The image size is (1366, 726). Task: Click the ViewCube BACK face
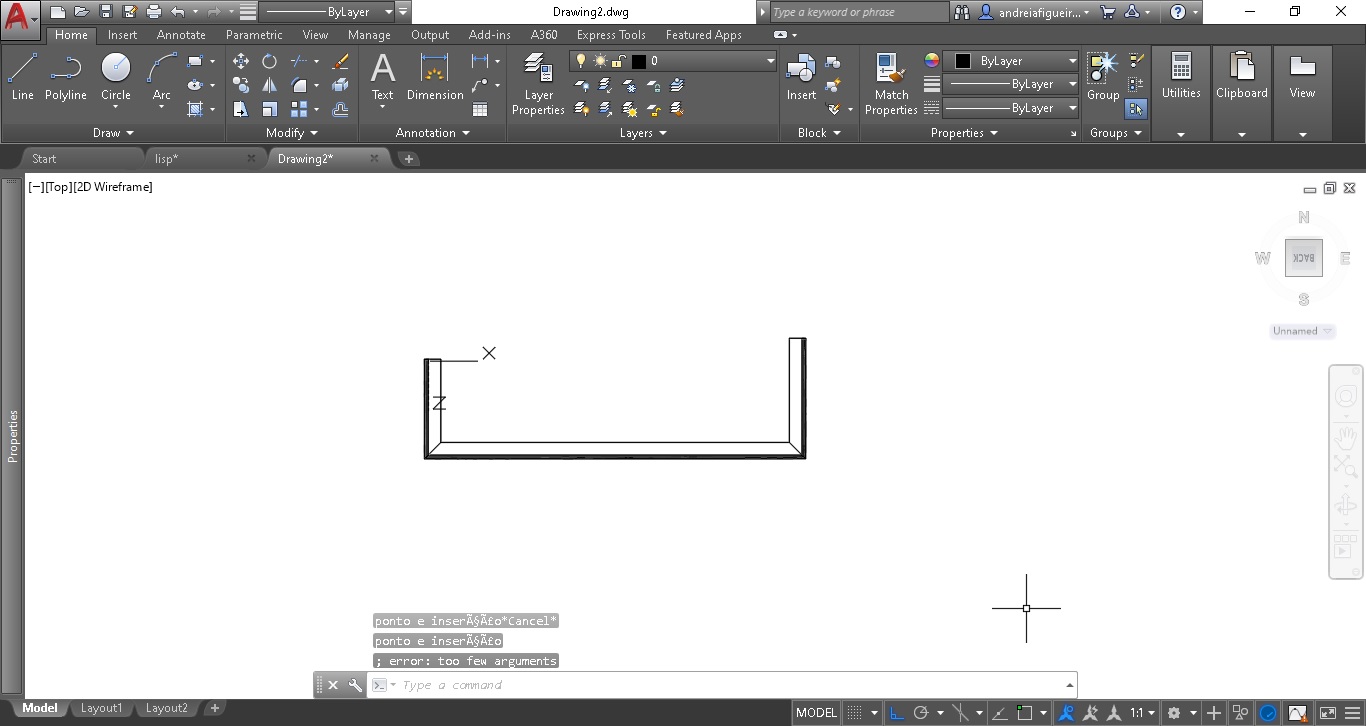[1304, 258]
